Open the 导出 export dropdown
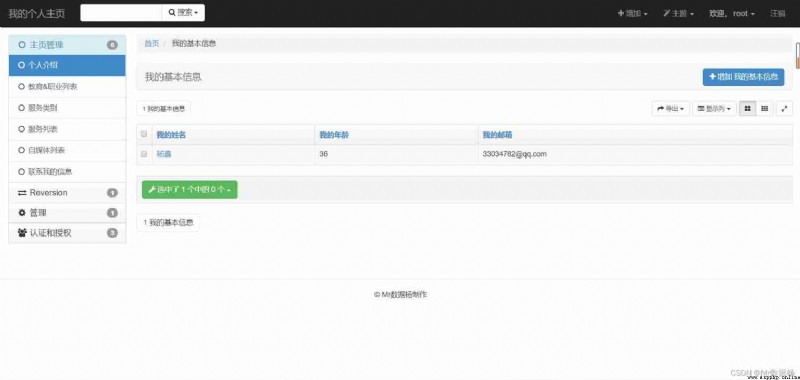800x380 pixels. click(670, 109)
